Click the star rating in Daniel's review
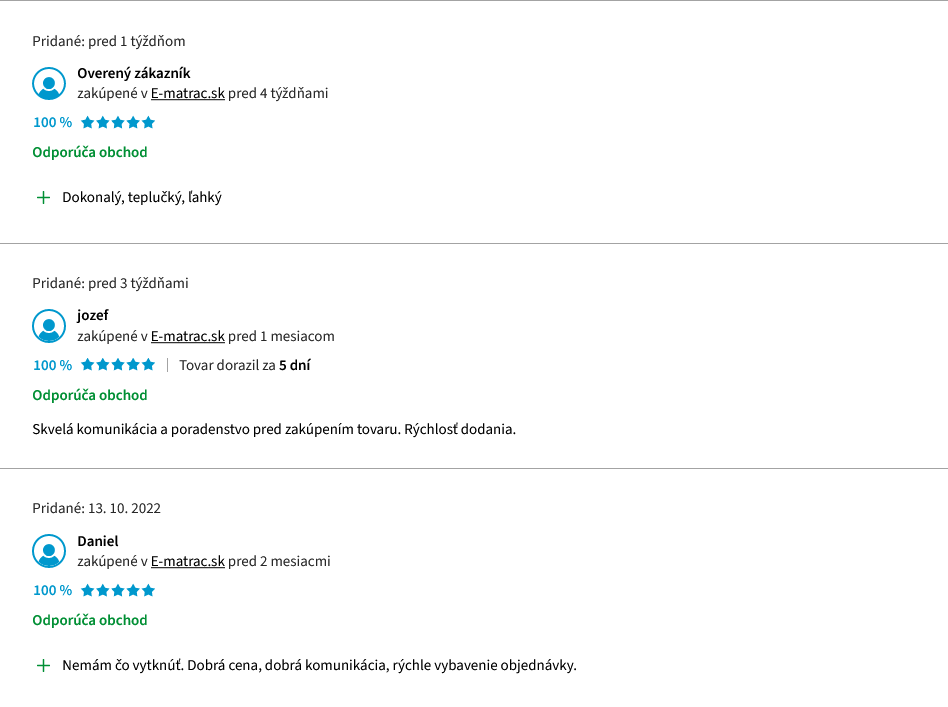 (118, 590)
